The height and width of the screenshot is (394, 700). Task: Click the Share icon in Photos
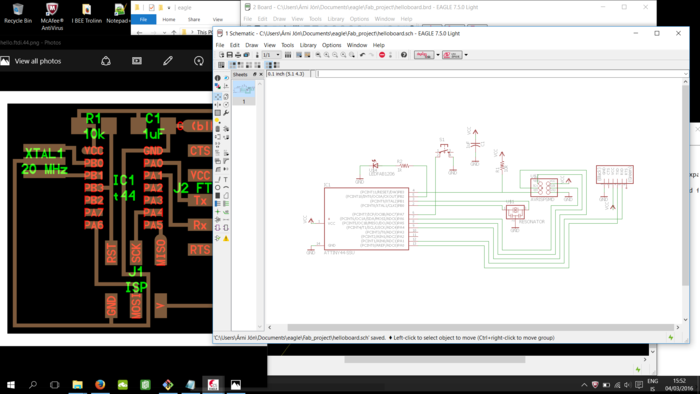(x=106, y=61)
